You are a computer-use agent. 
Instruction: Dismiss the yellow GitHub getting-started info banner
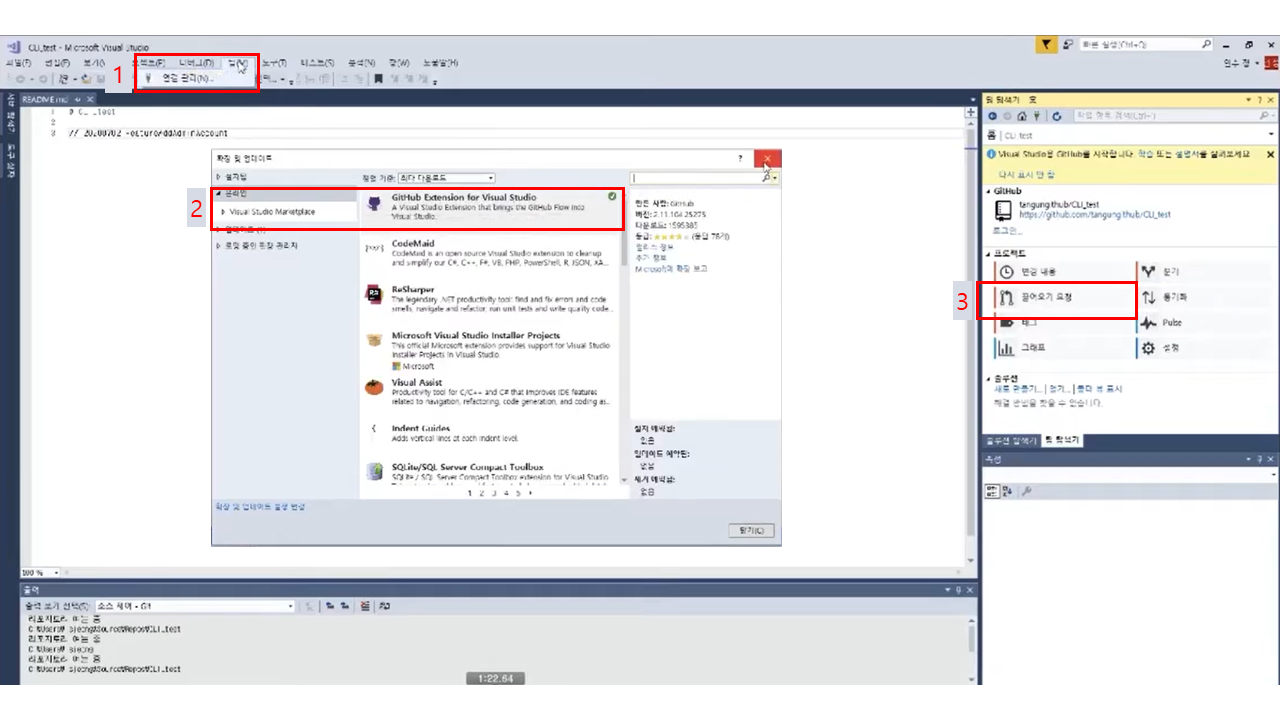coord(1270,155)
